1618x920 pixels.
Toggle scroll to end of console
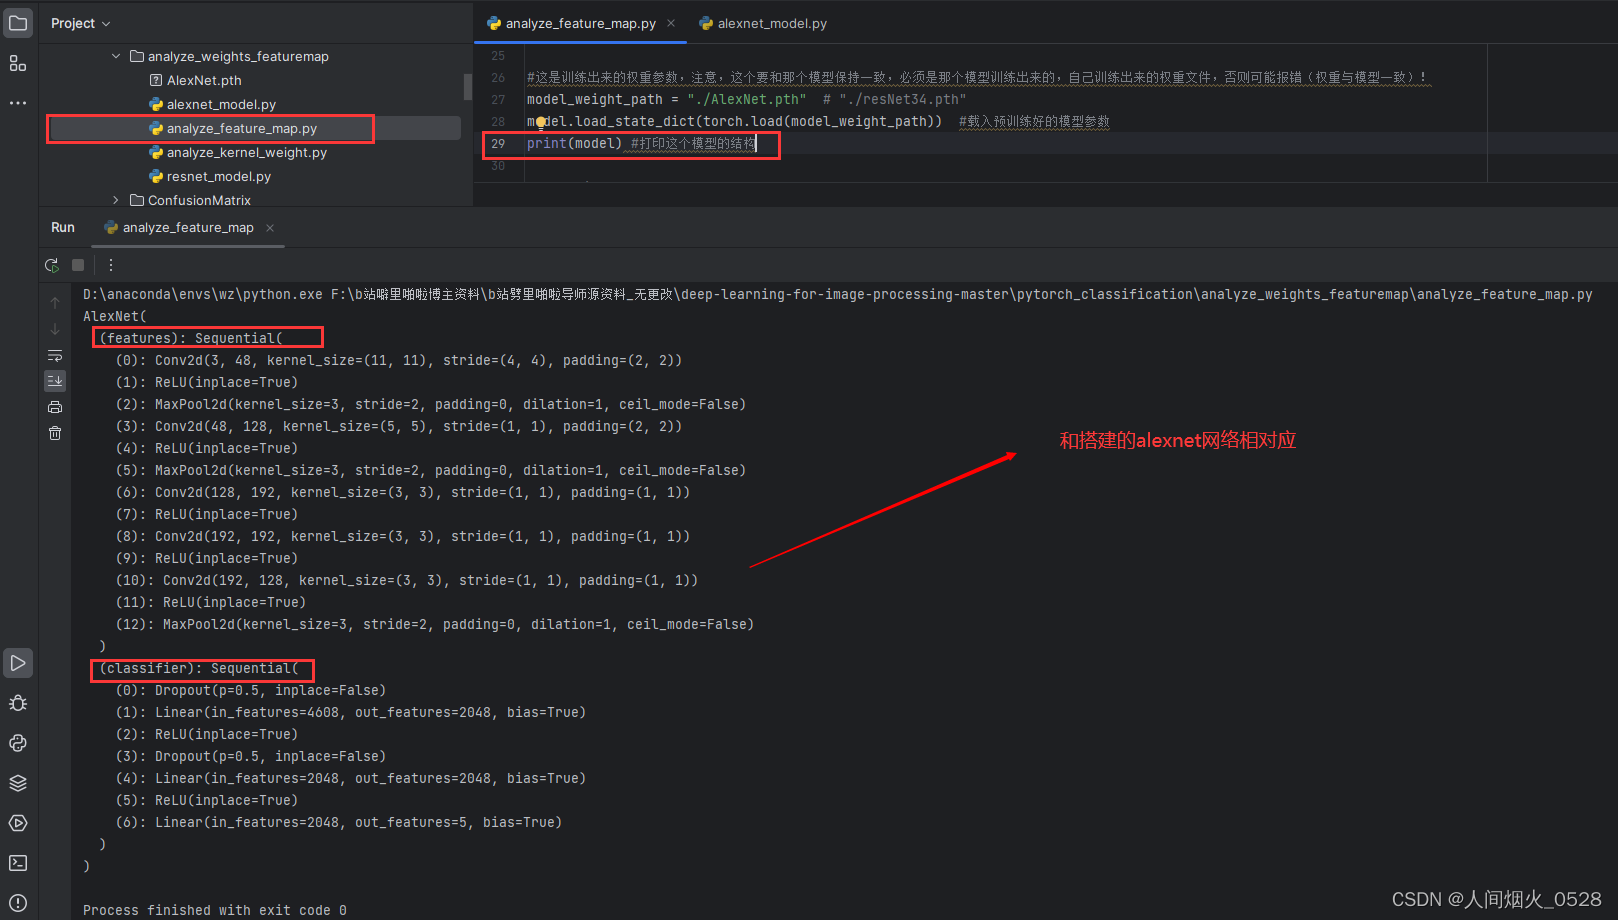[55, 381]
